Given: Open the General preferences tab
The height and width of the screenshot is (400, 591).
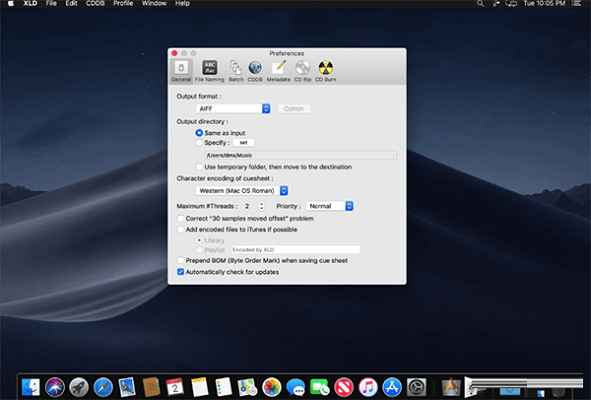Looking at the screenshot, I should (x=181, y=71).
